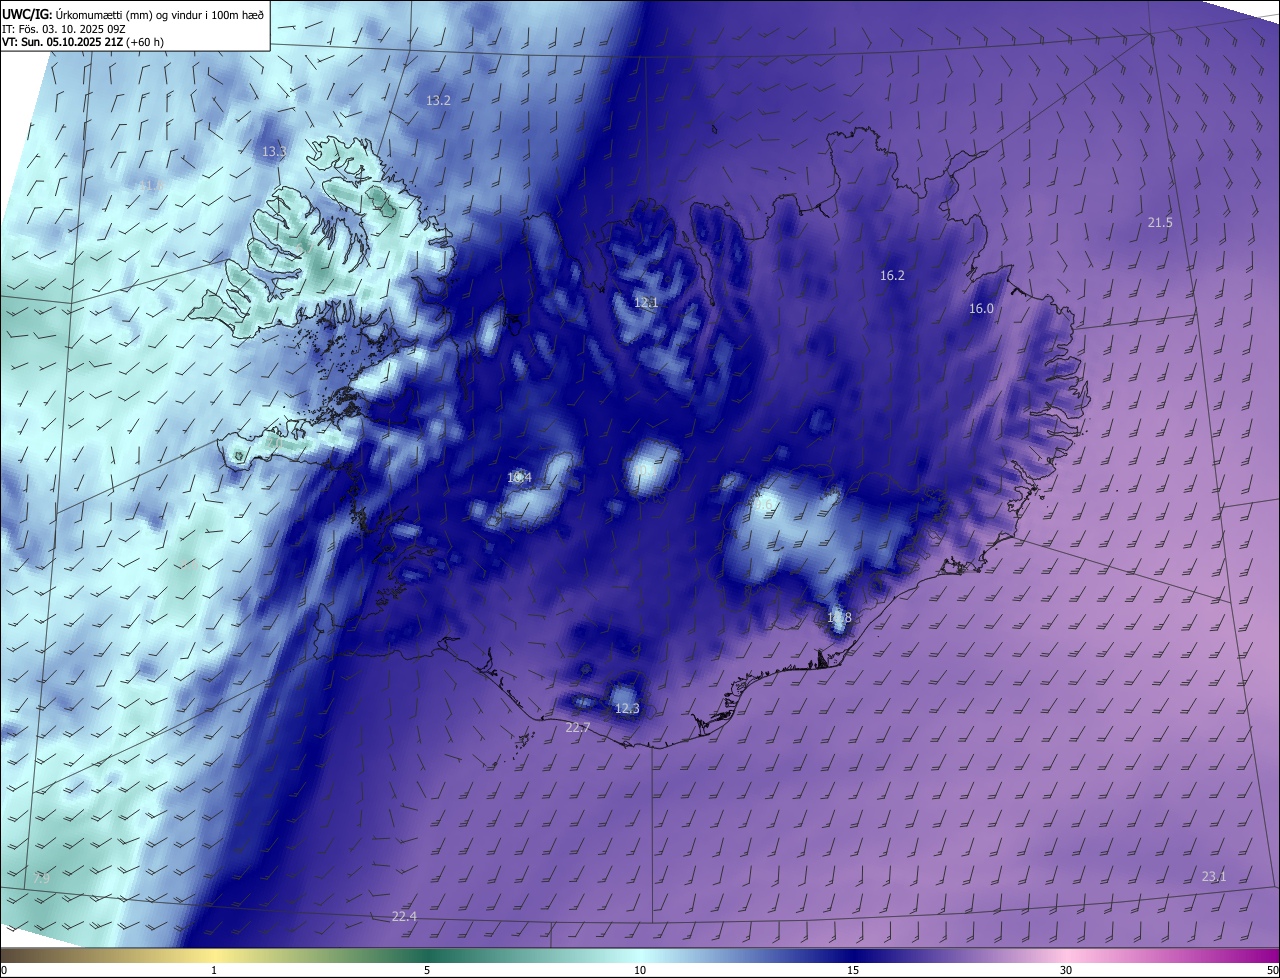Click the 10 tick label on the color scale
1280x978 pixels.
640,970
